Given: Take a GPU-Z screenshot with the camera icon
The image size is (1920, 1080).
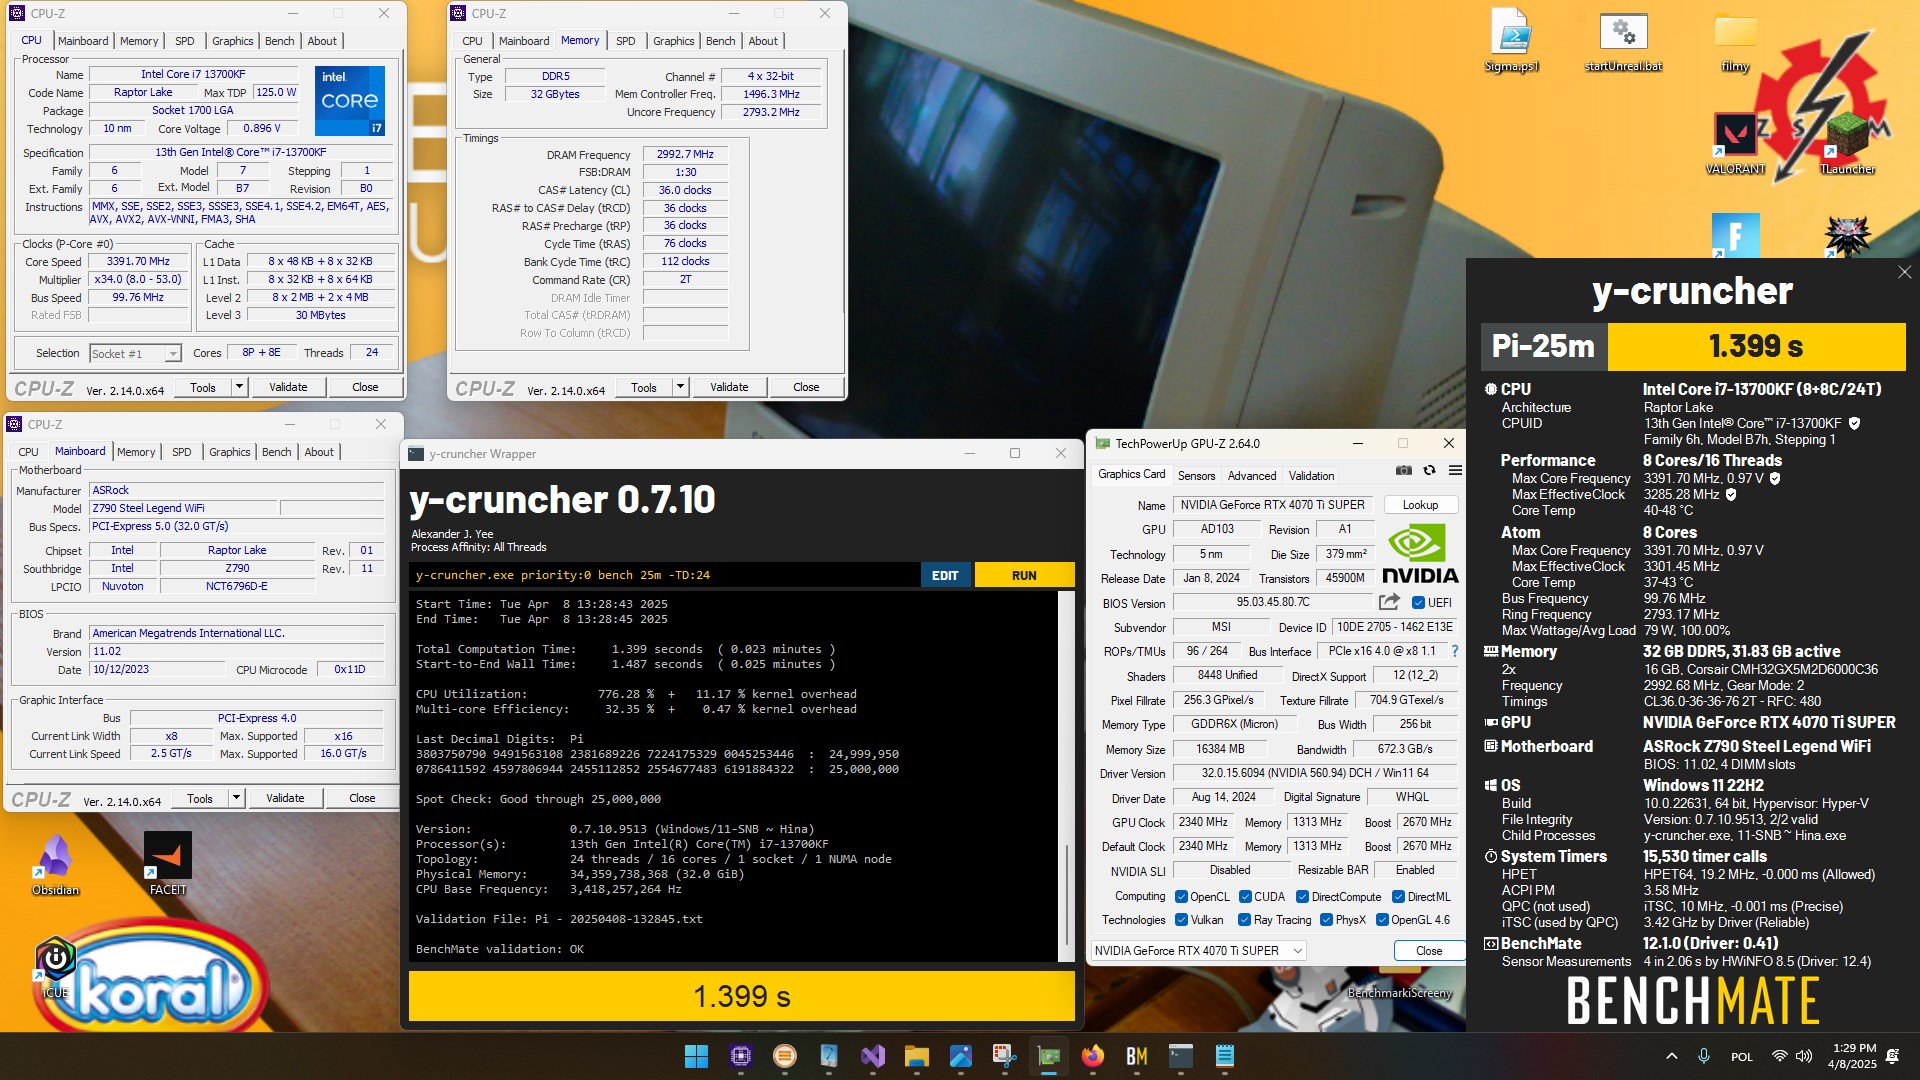Looking at the screenshot, I should tap(1404, 471).
